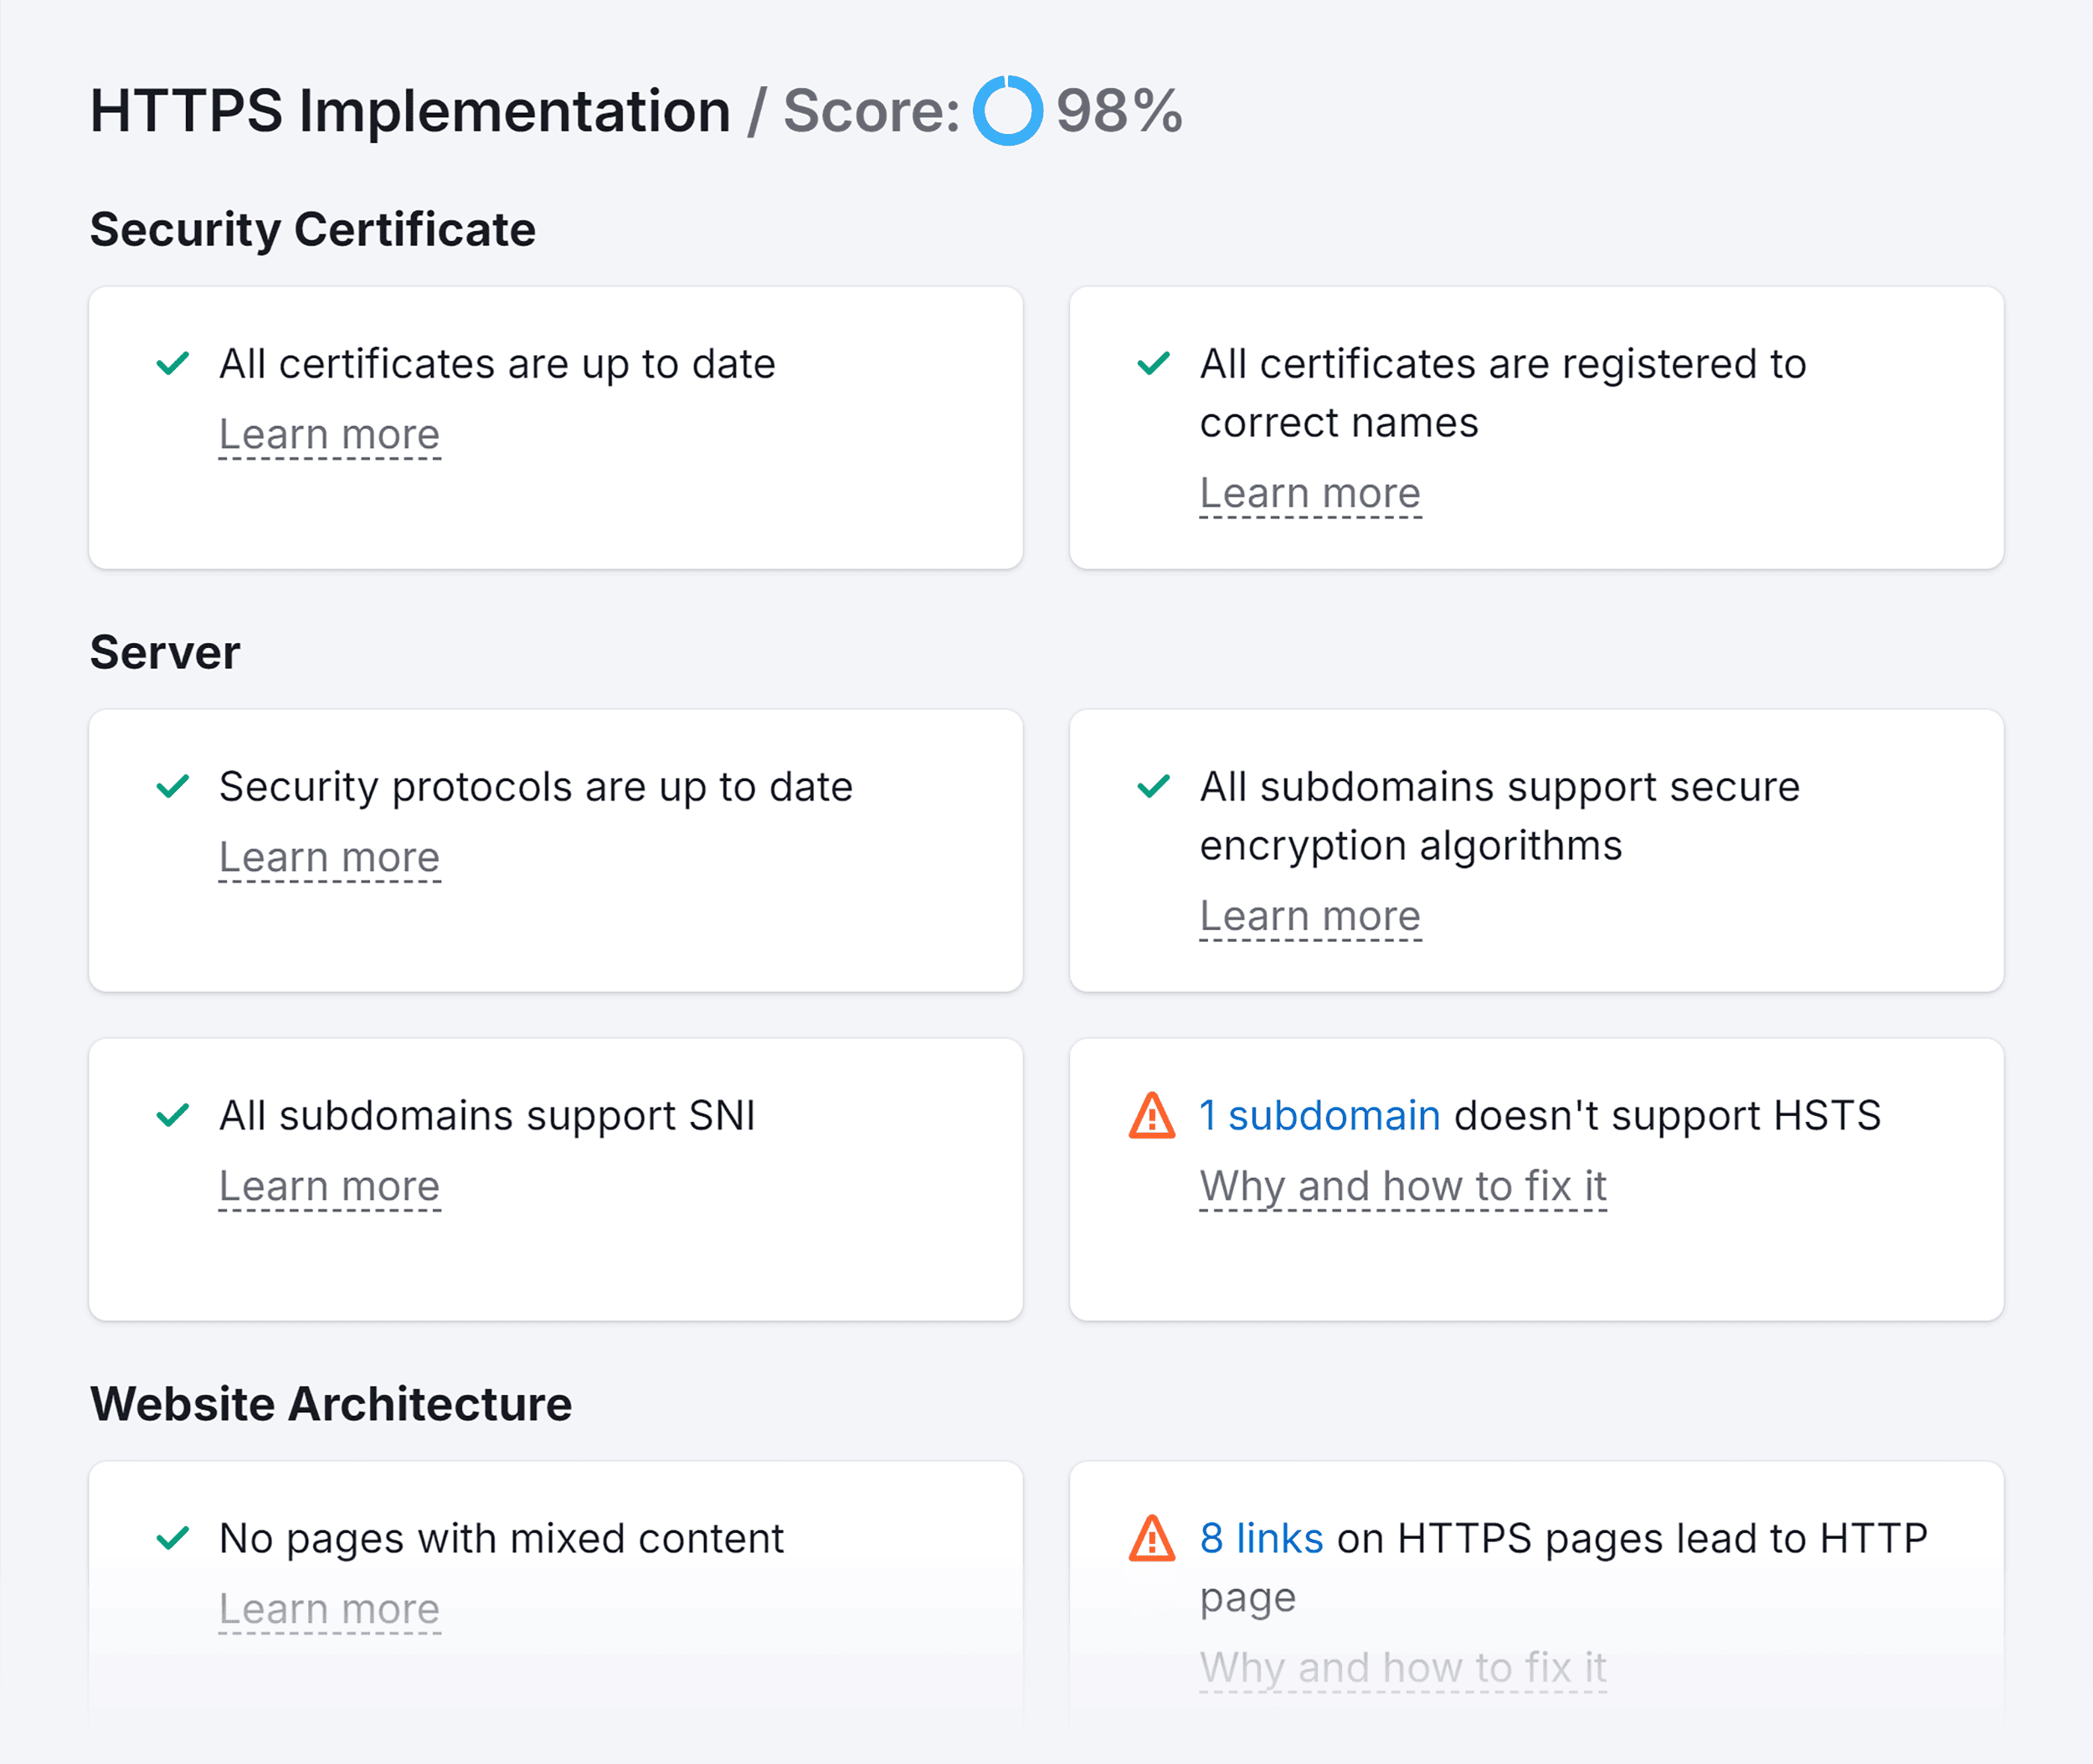
Task: Open Learn more under 'registered to correct names'
Action: pos(1310,494)
